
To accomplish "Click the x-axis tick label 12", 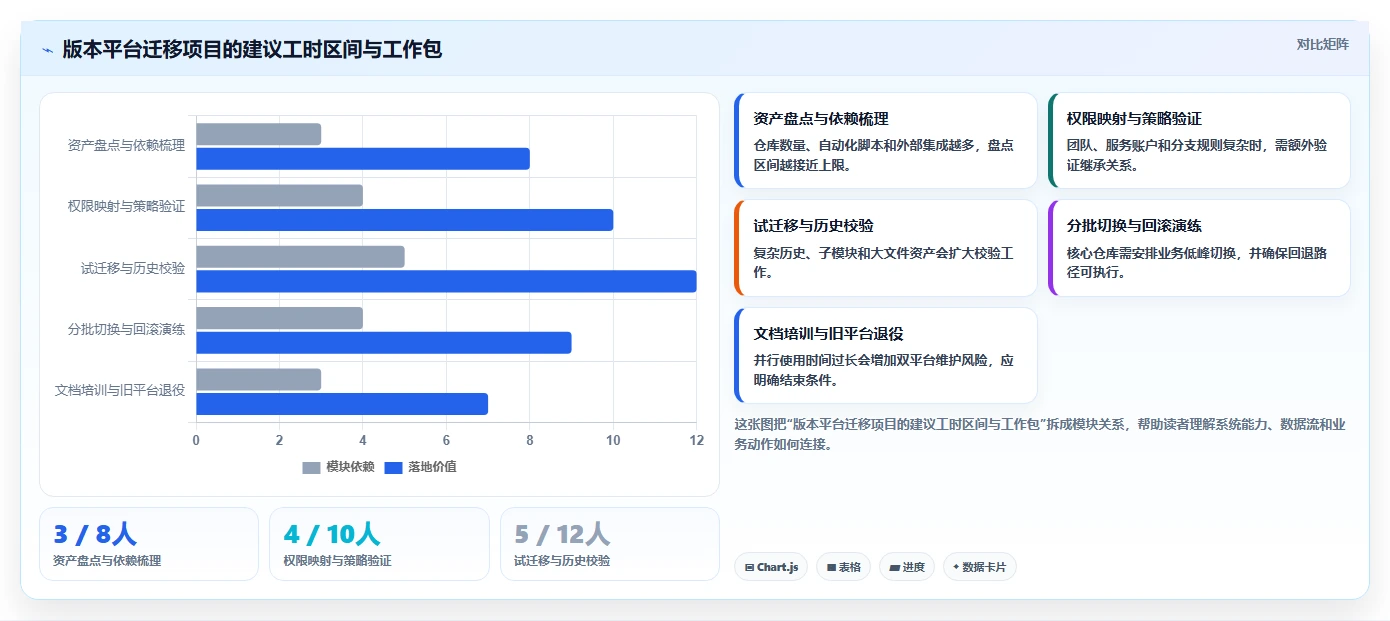I will (x=696, y=440).
